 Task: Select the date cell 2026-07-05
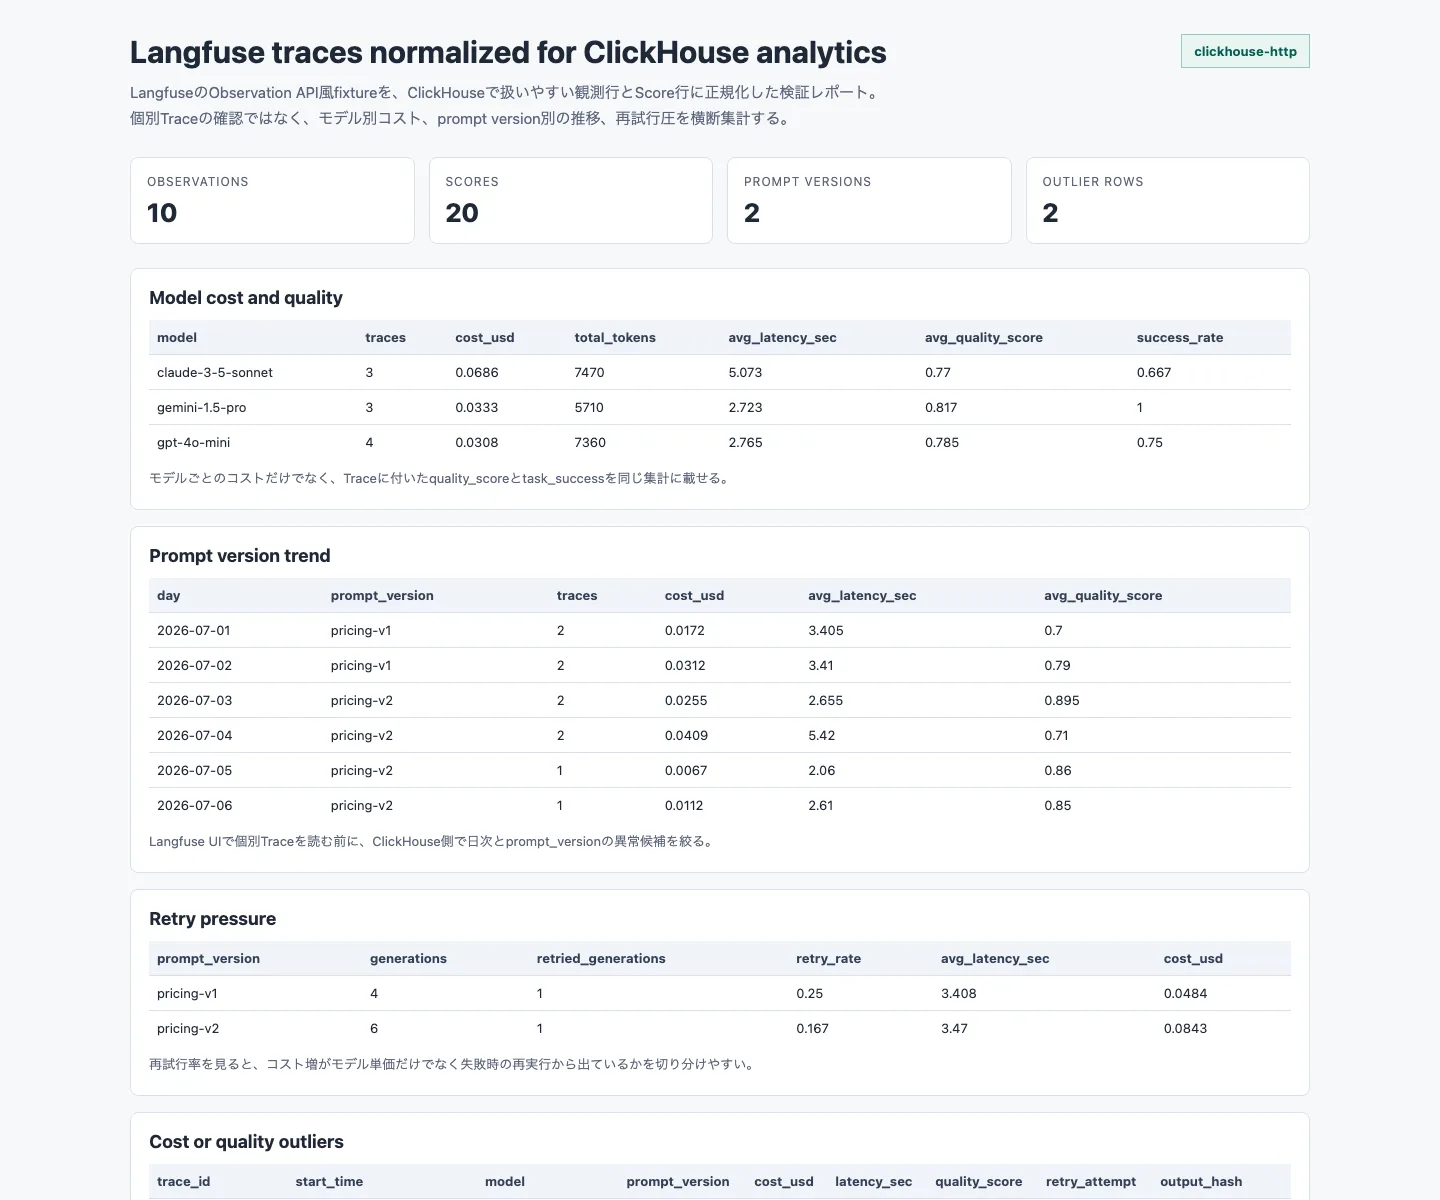[194, 771]
